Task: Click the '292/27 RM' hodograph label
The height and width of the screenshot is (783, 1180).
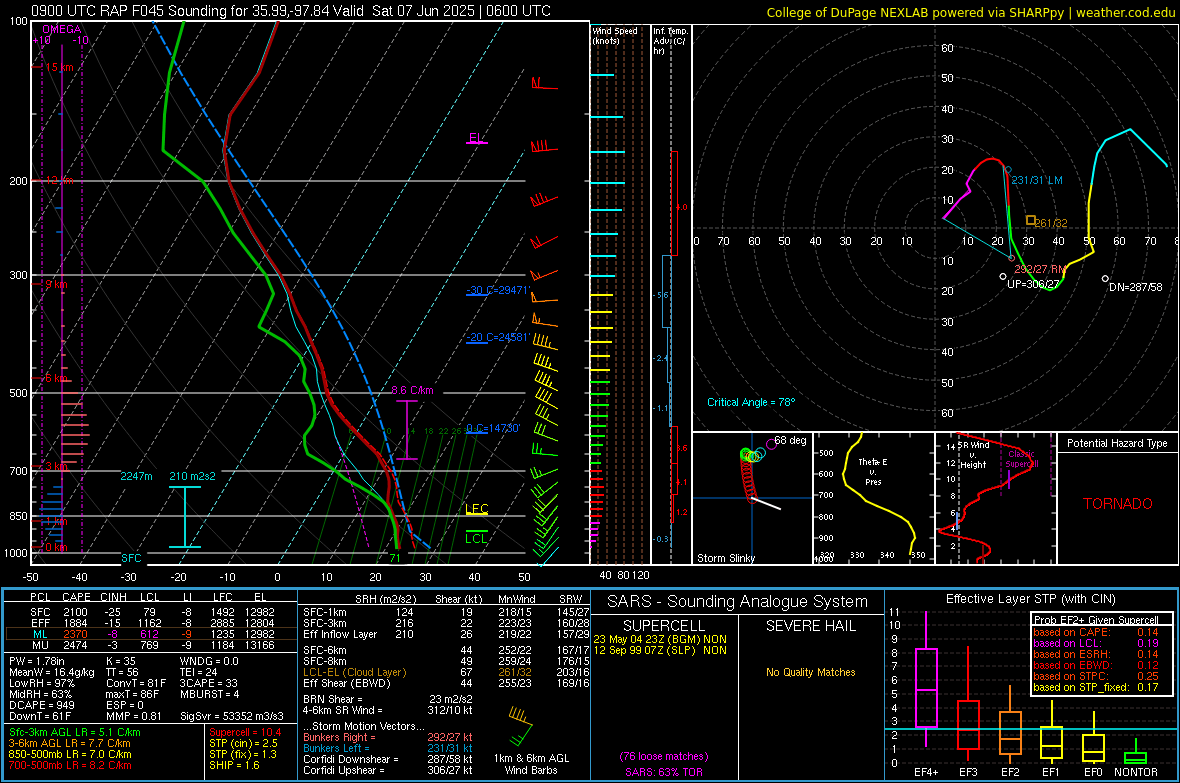Action: coord(1040,269)
